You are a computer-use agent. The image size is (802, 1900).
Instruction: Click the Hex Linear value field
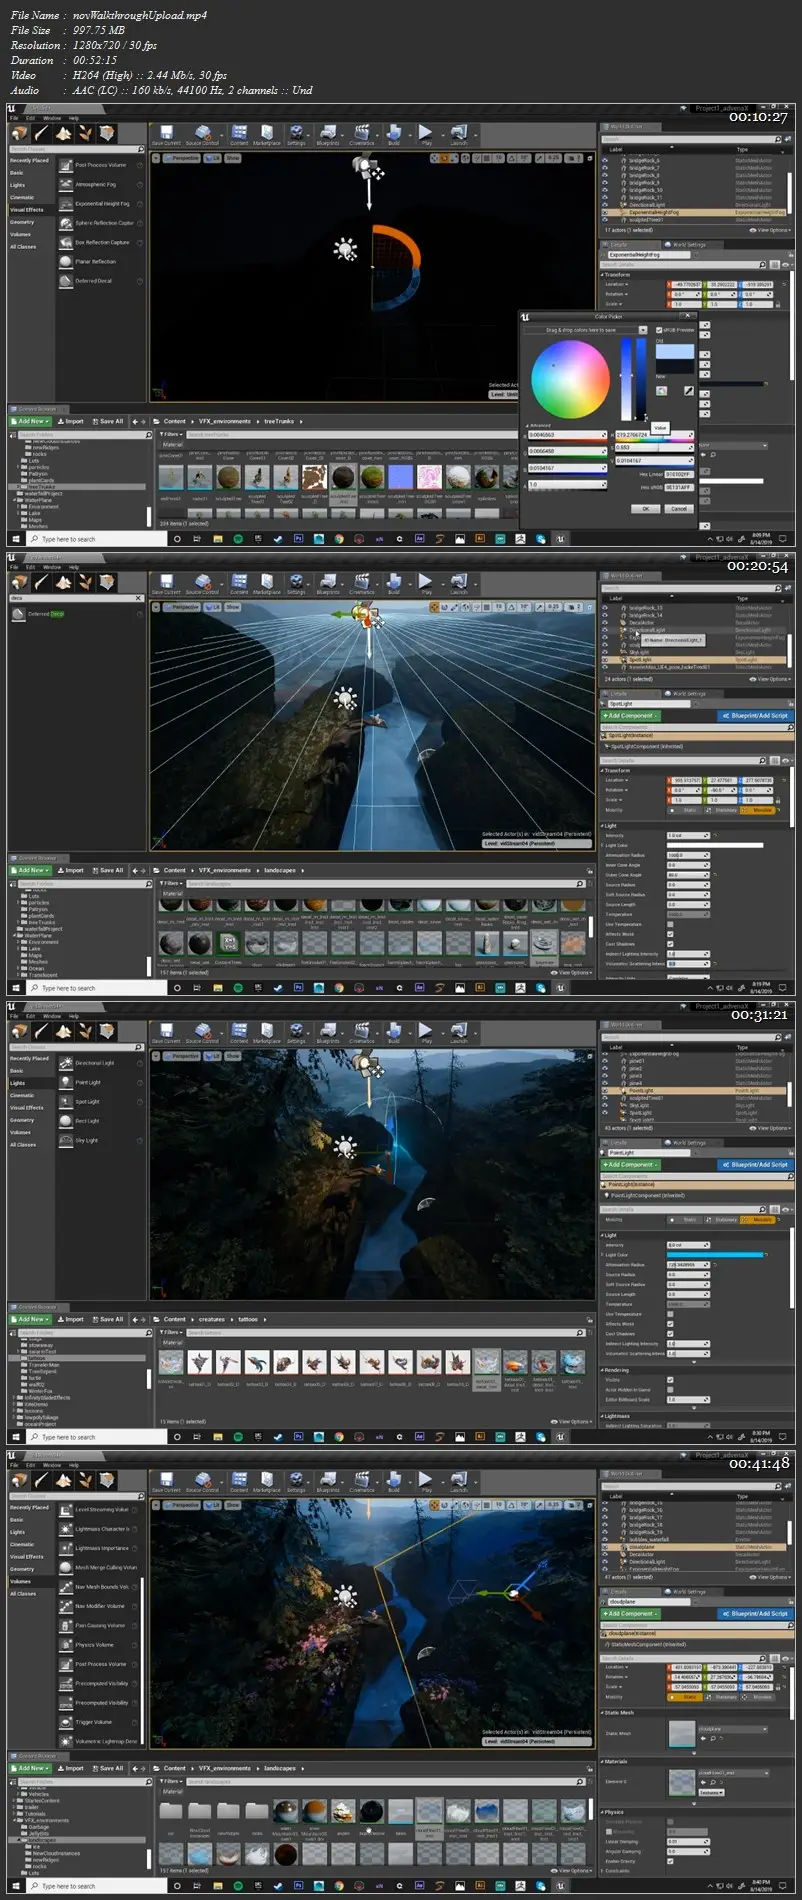coord(679,474)
